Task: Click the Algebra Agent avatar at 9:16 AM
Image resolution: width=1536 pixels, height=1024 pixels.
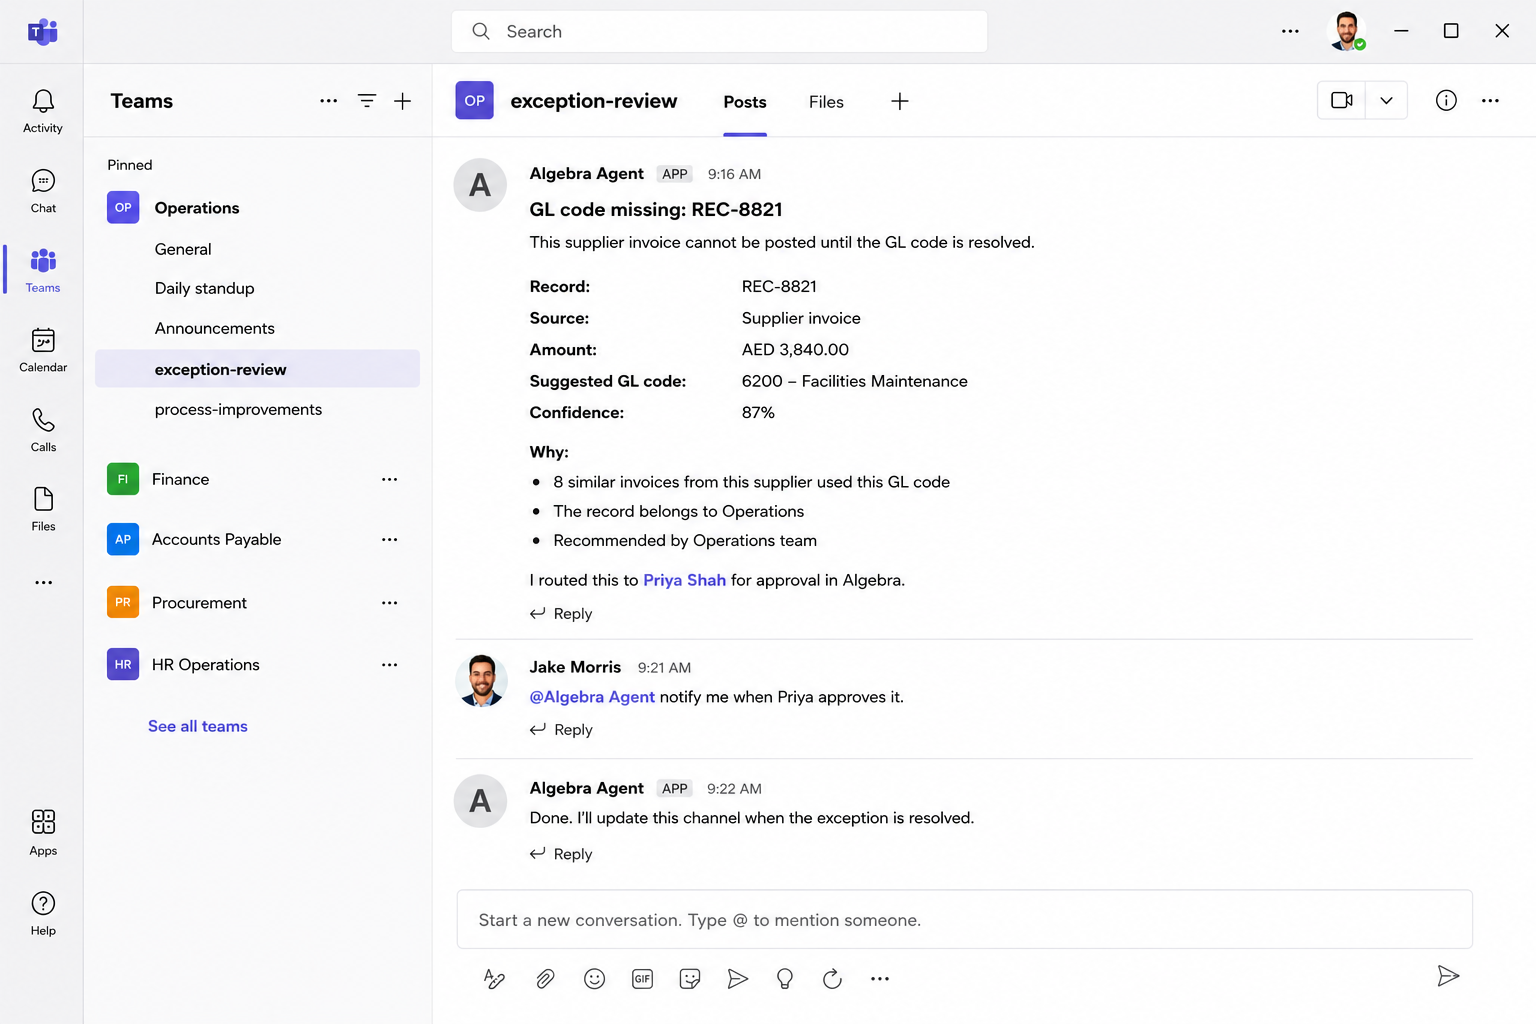Action: tap(480, 185)
